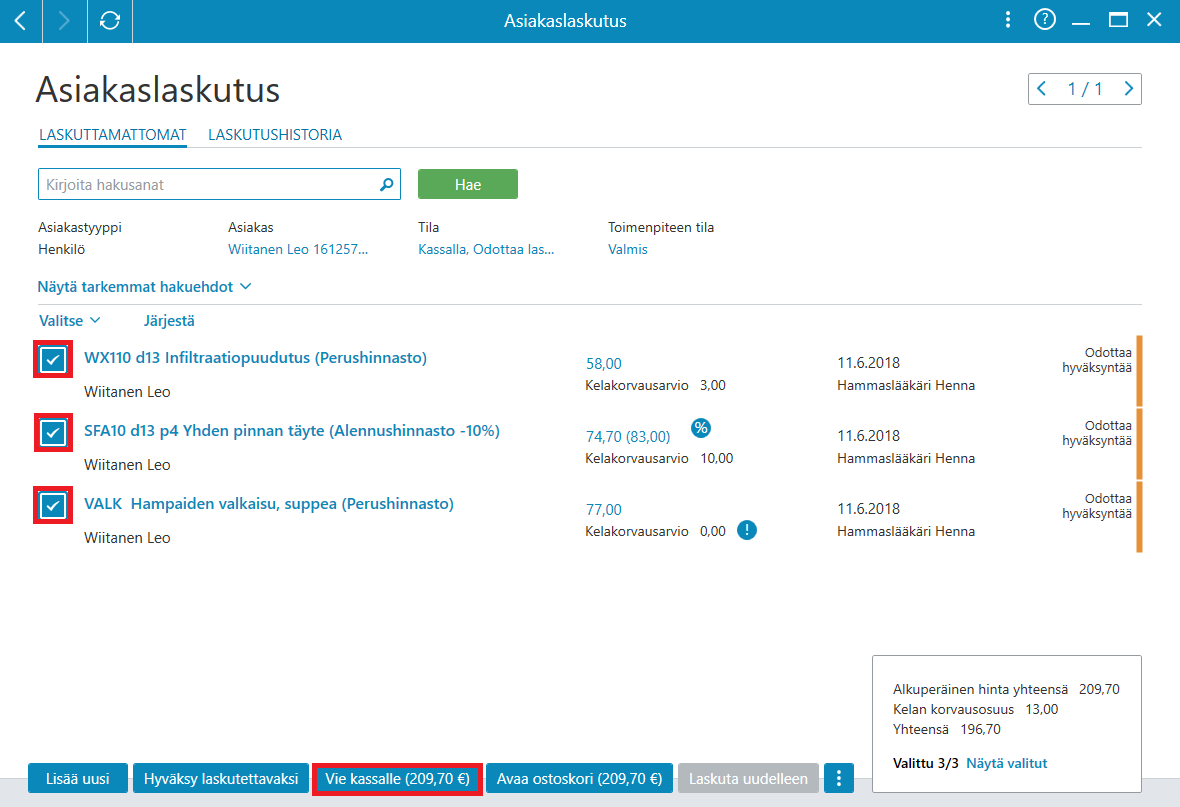Uncheck the SFA10 Yhden pinnan täyte checkbox
Viewport: 1180px width, 807px height.
53,433
